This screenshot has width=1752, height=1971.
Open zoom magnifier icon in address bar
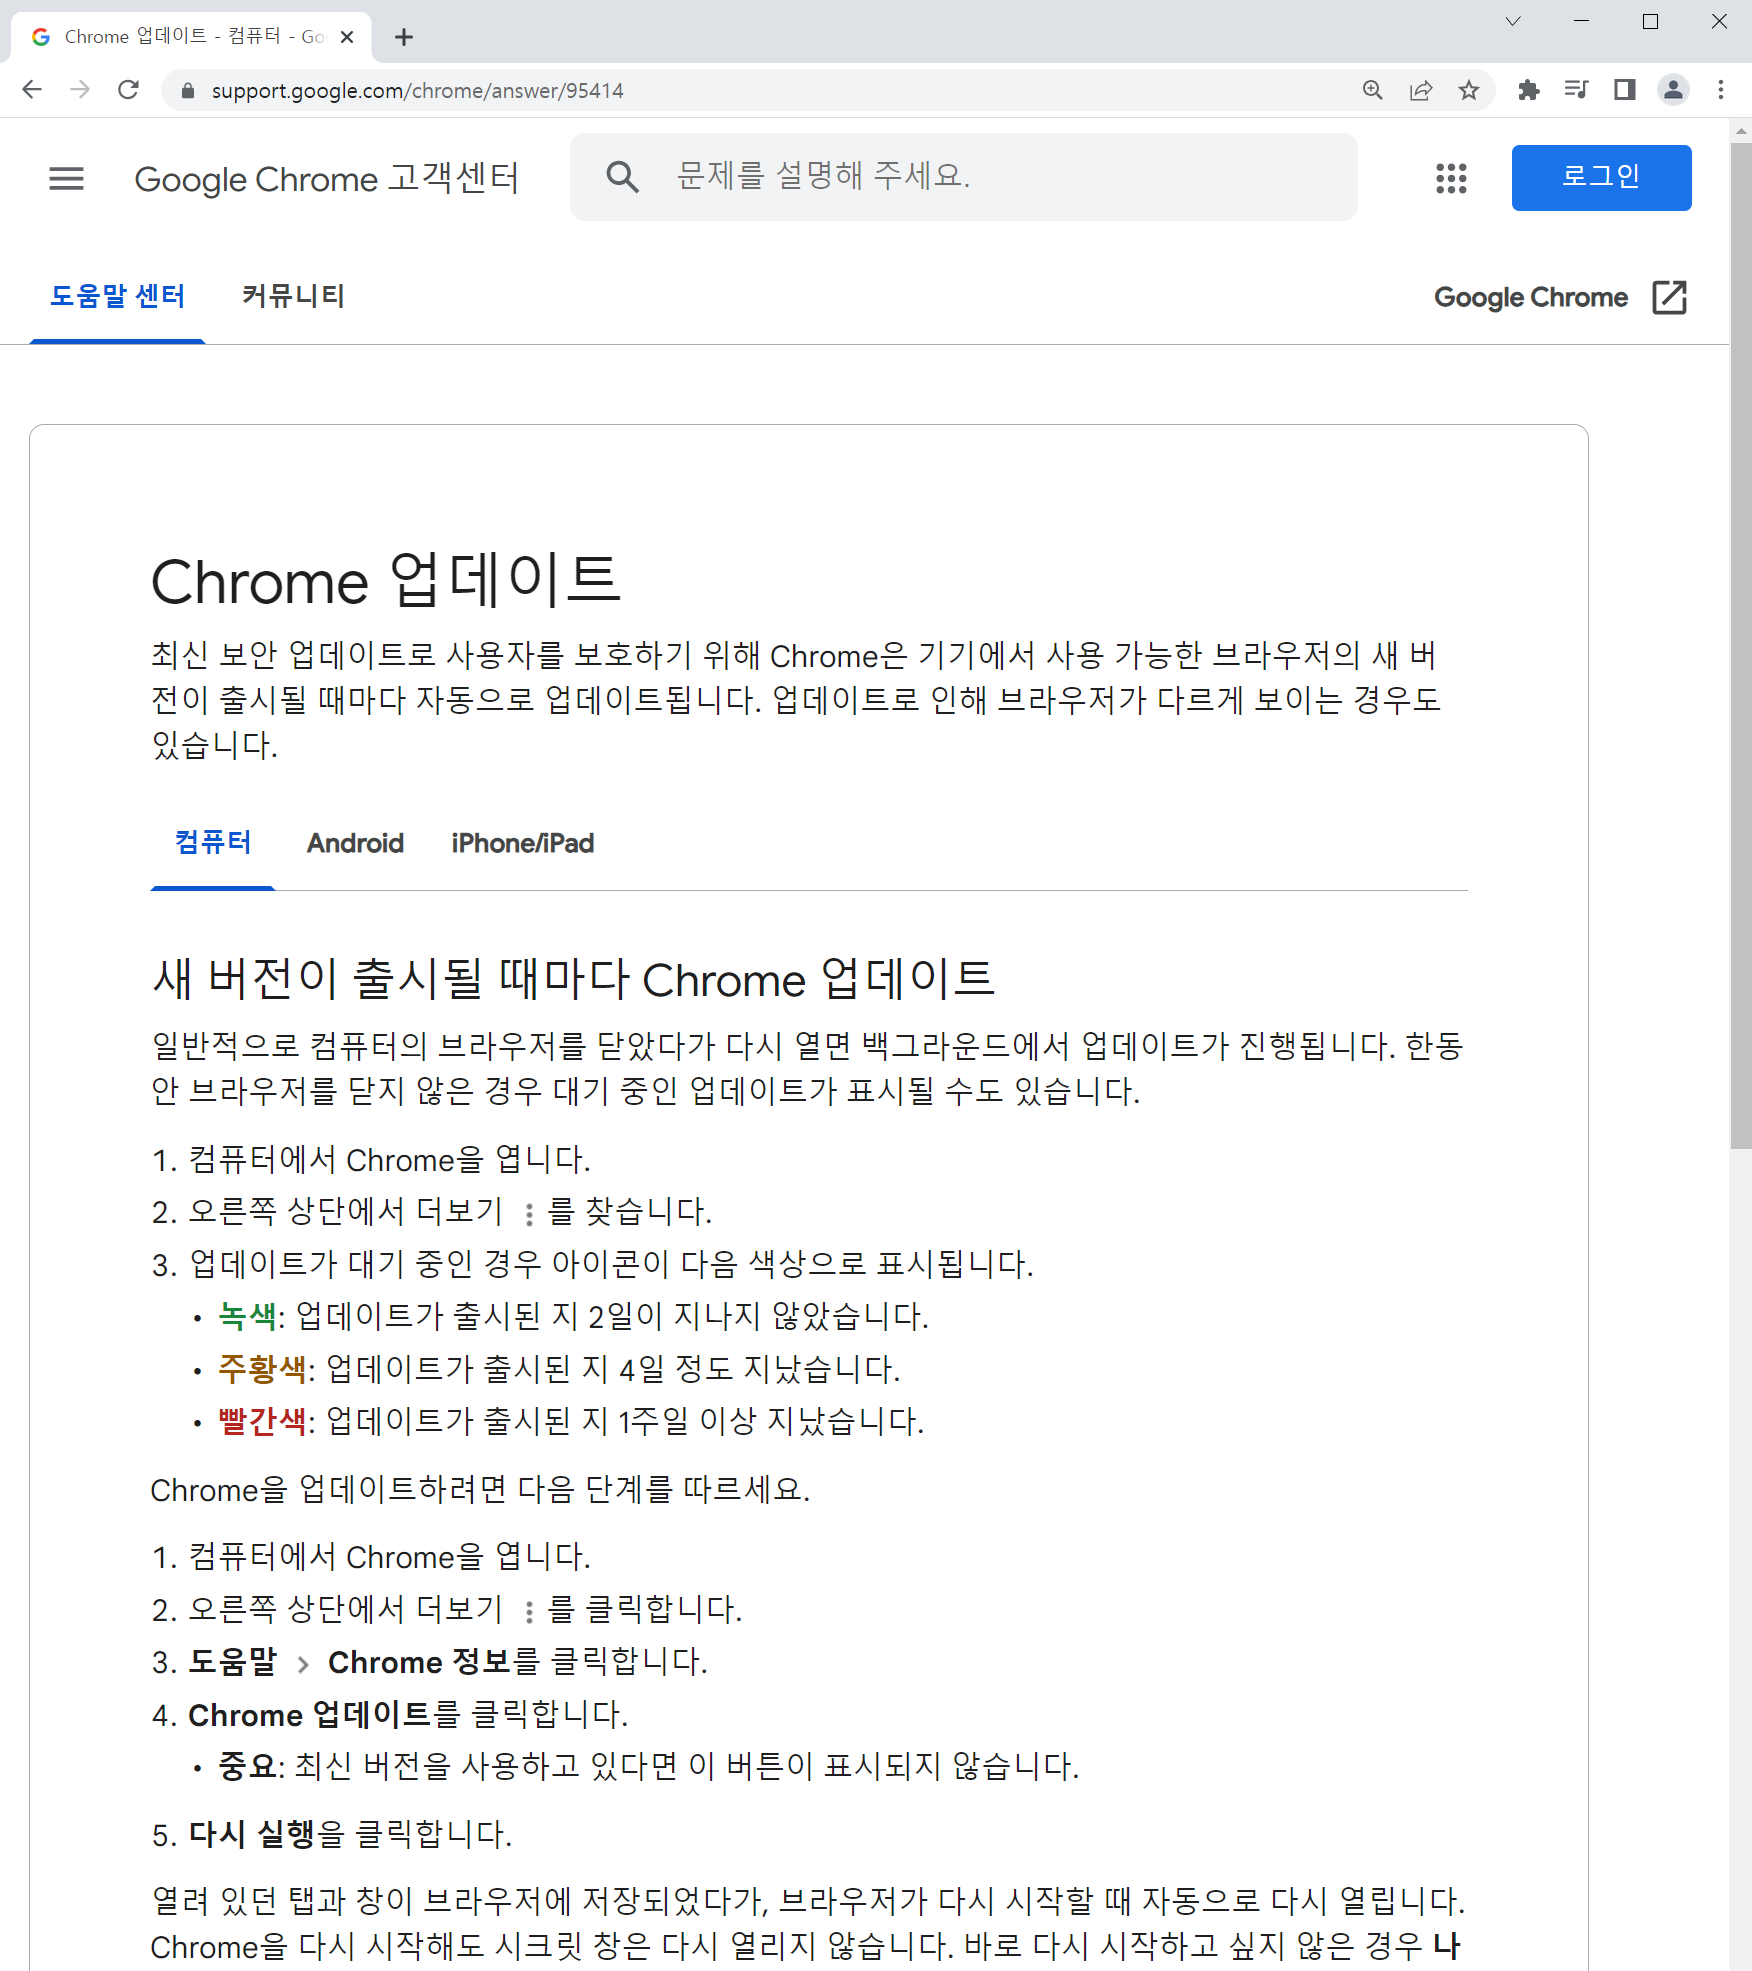coord(1373,90)
